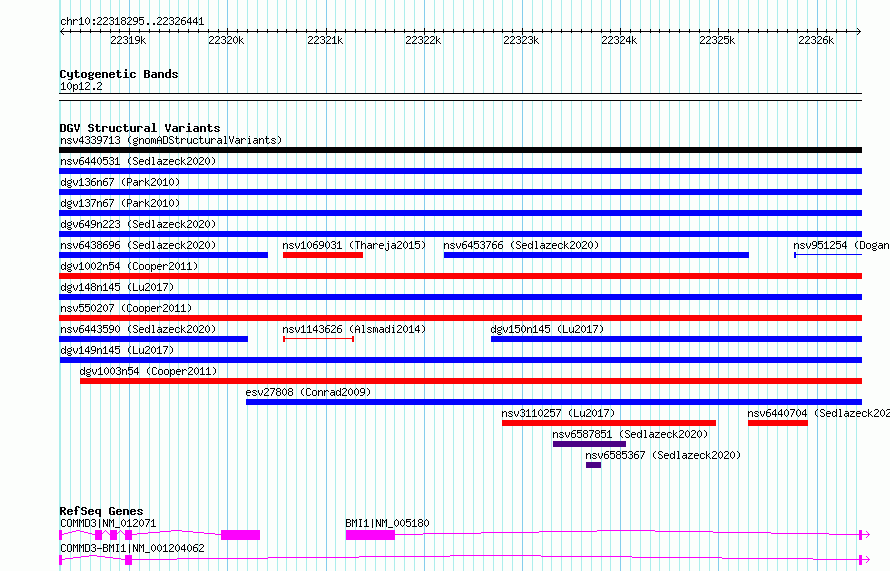Image resolution: width=890 pixels, height=571 pixels.
Task: Click the BMI1|NM_005180 gene label
Action: [x=387, y=523]
